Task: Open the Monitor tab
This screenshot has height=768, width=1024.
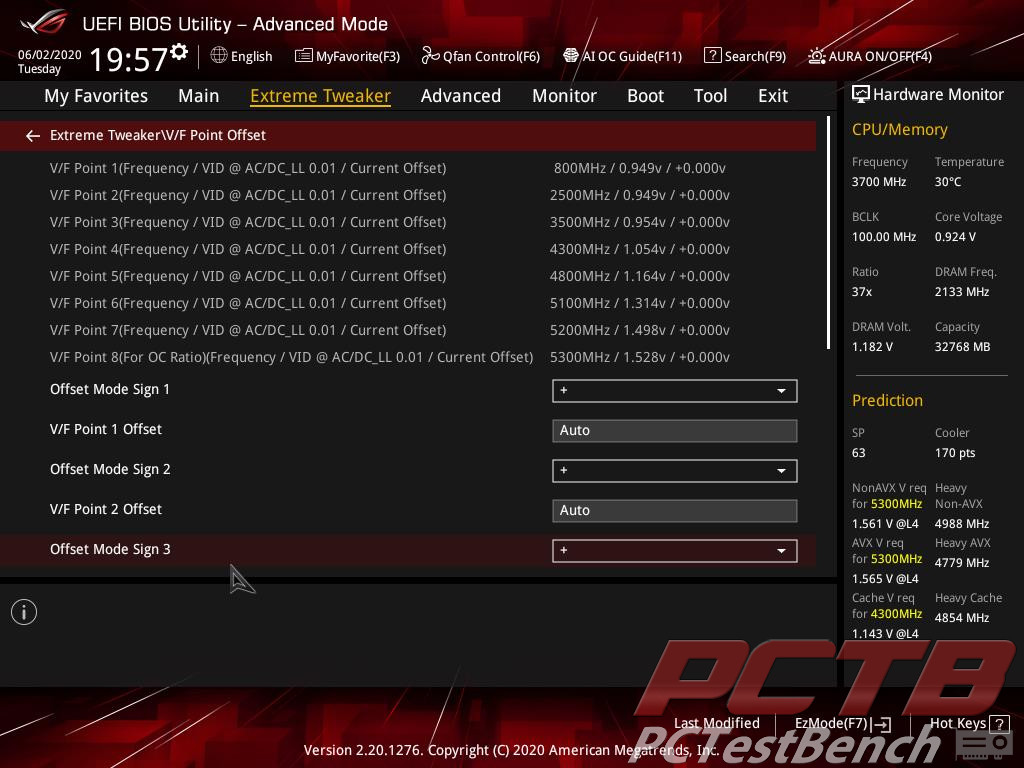Action: [564, 96]
